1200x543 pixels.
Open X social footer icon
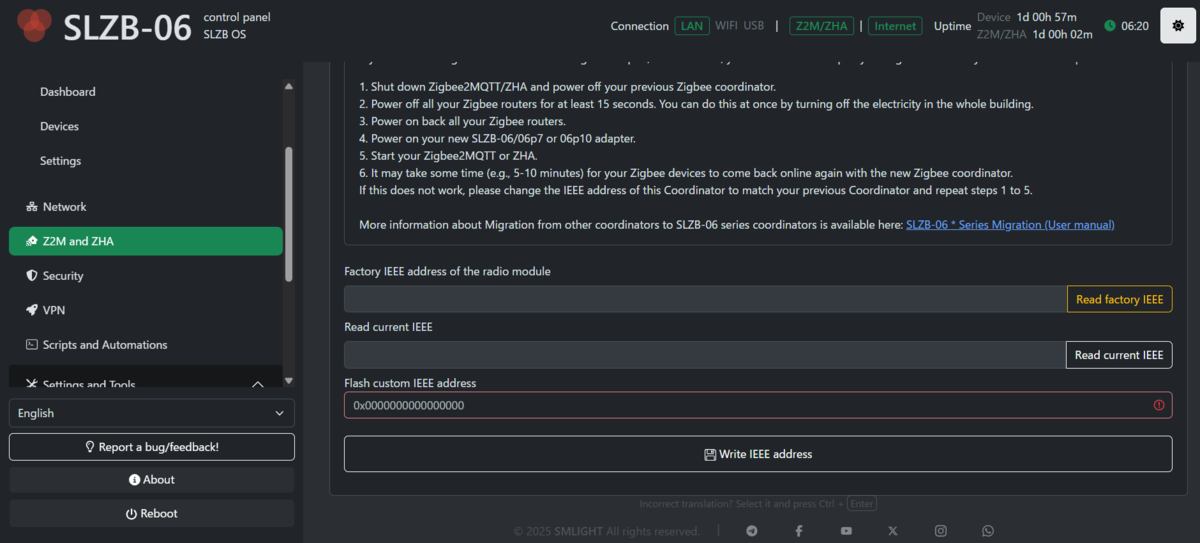click(x=893, y=531)
